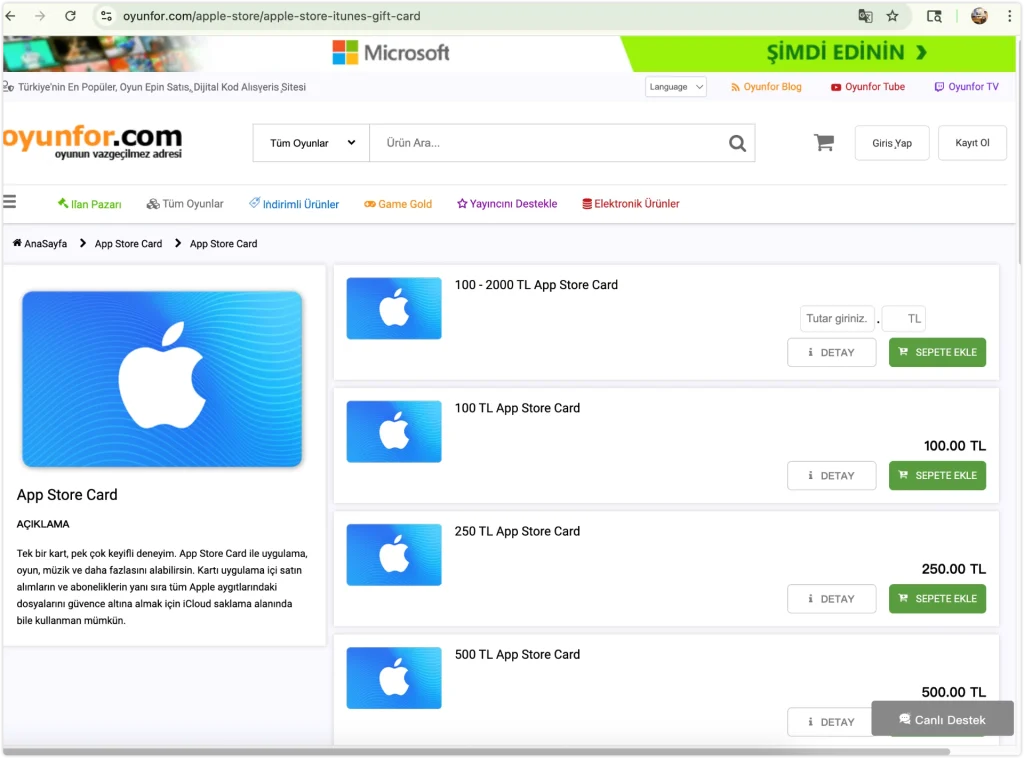This screenshot has height=758, width=1024.
Task: Expand the Tüm Oyunlar category dropdown
Action: click(312, 143)
